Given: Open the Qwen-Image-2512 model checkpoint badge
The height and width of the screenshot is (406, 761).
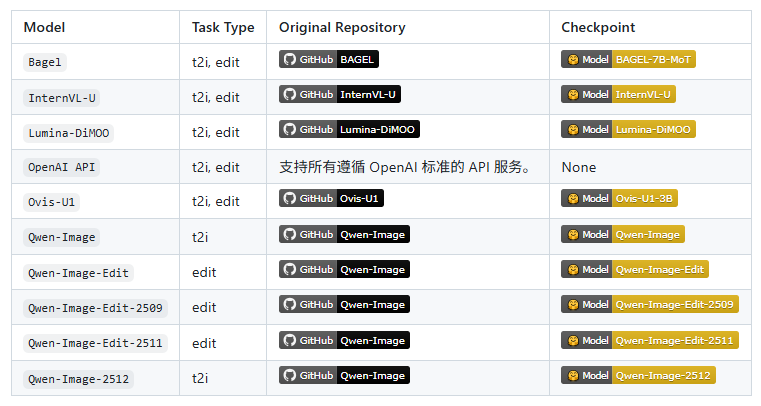Looking at the screenshot, I should click(638, 375).
